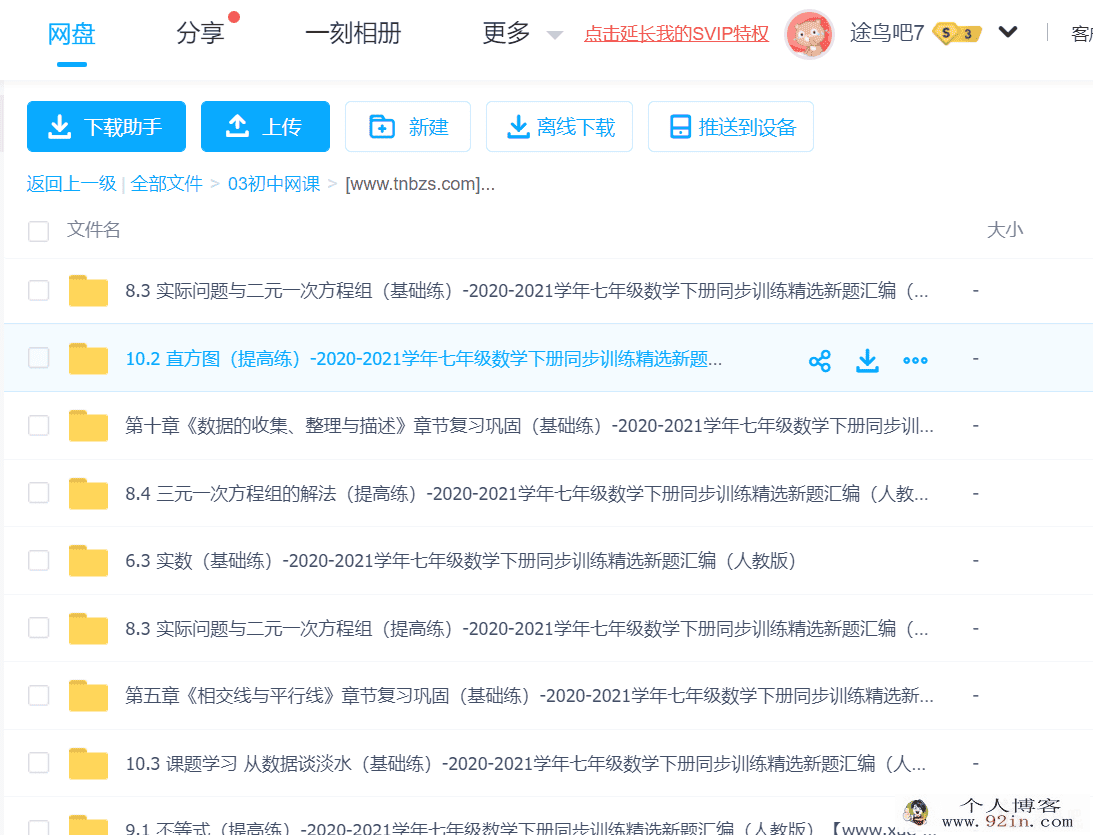The image size is (1093, 835).
Task: Sort by the 大小 column header
Action: 1004,230
